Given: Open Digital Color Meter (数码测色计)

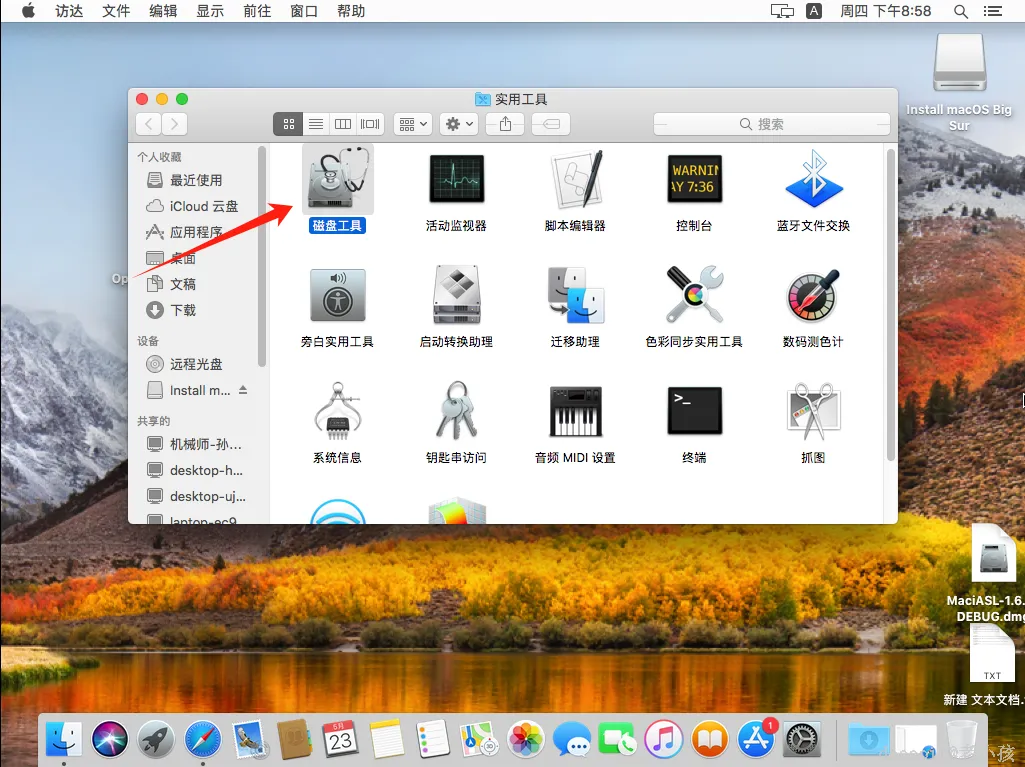Looking at the screenshot, I should click(813, 295).
